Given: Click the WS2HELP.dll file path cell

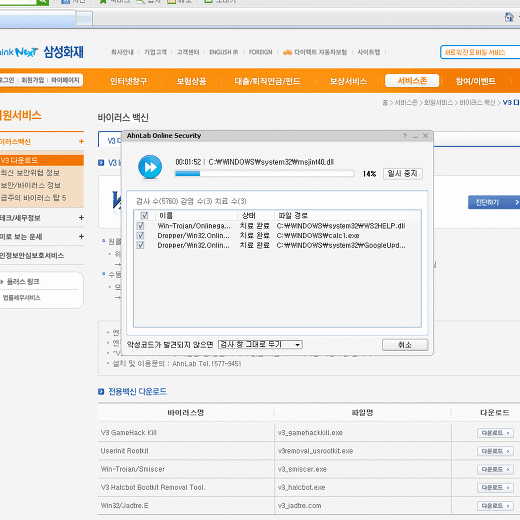Looking at the screenshot, I should (341, 226).
